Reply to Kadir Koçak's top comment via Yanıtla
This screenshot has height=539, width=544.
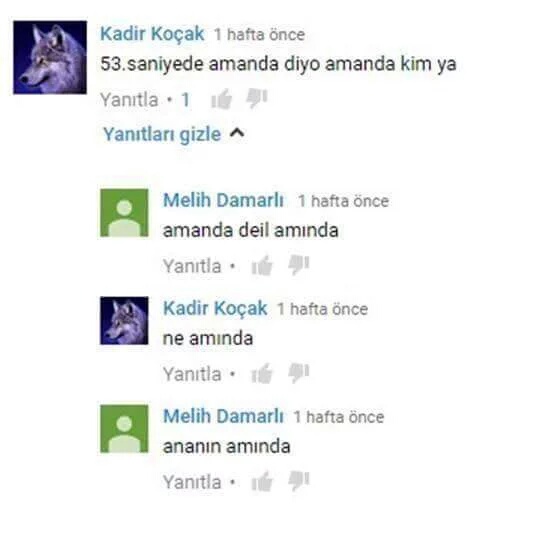coord(129,100)
